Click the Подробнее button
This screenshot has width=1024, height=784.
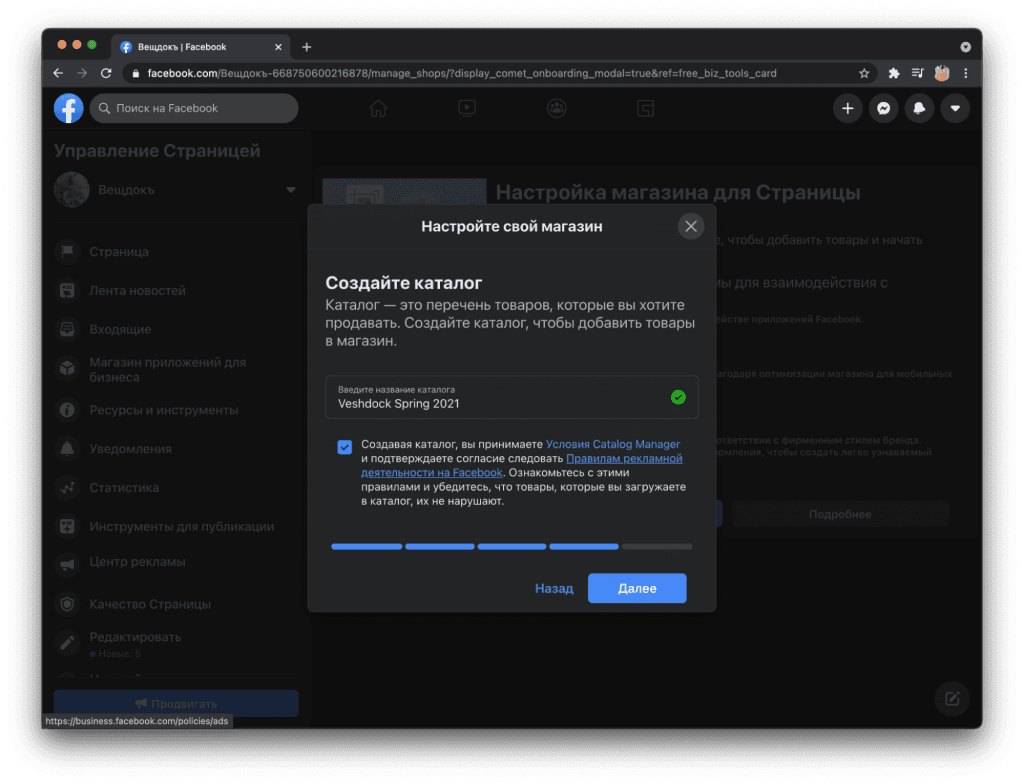click(x=840, y=514)
